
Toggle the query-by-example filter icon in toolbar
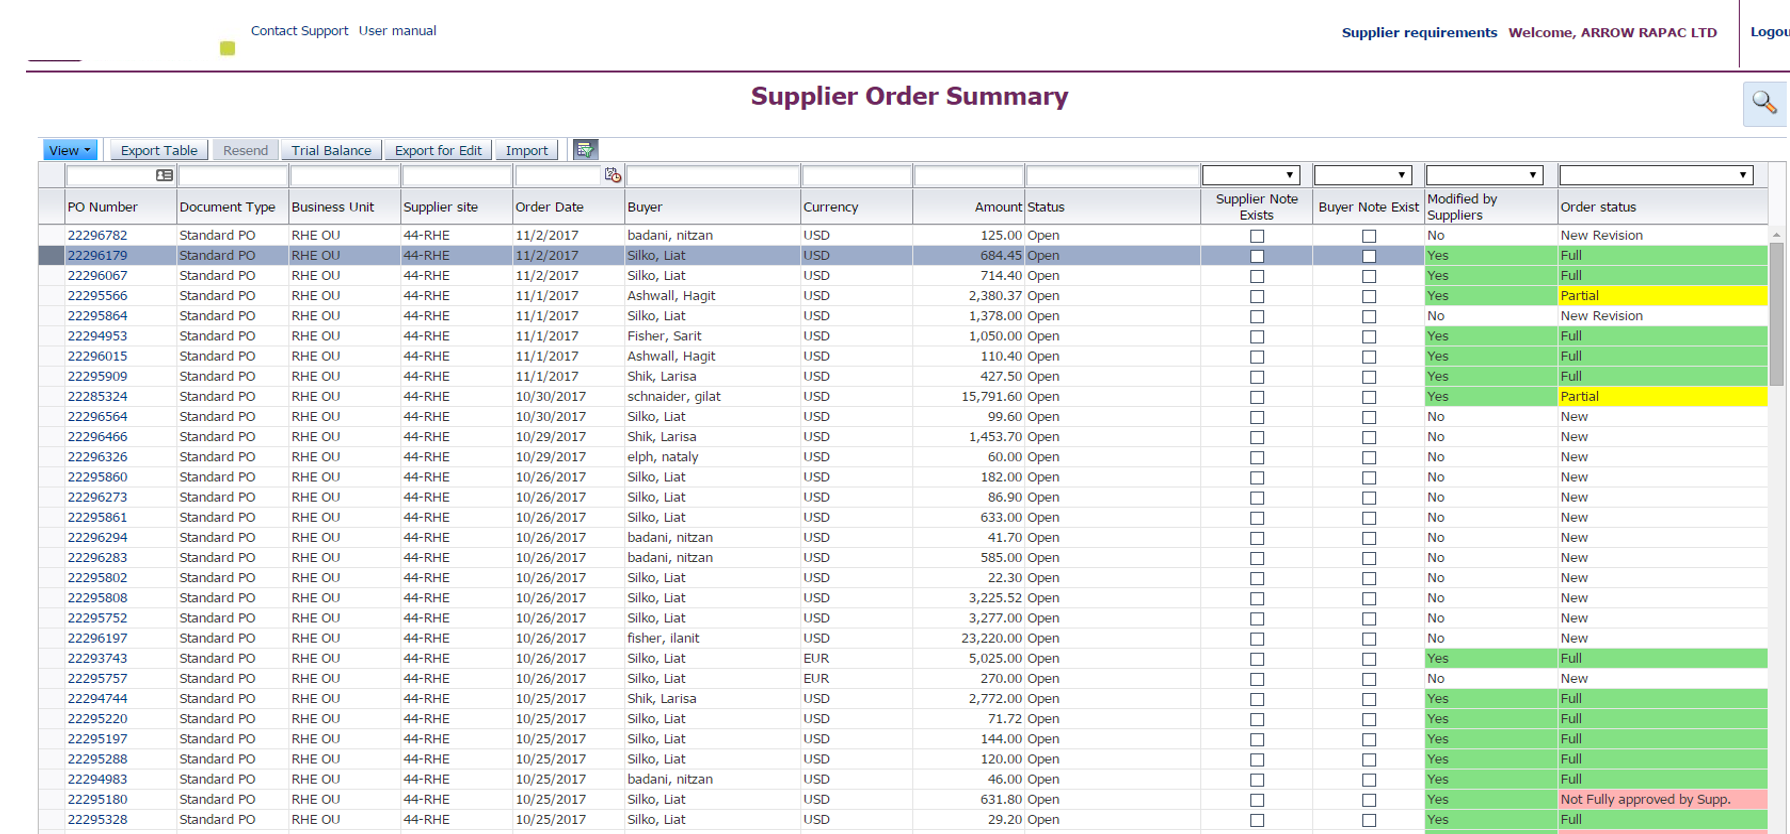click(x=585, y=150)
